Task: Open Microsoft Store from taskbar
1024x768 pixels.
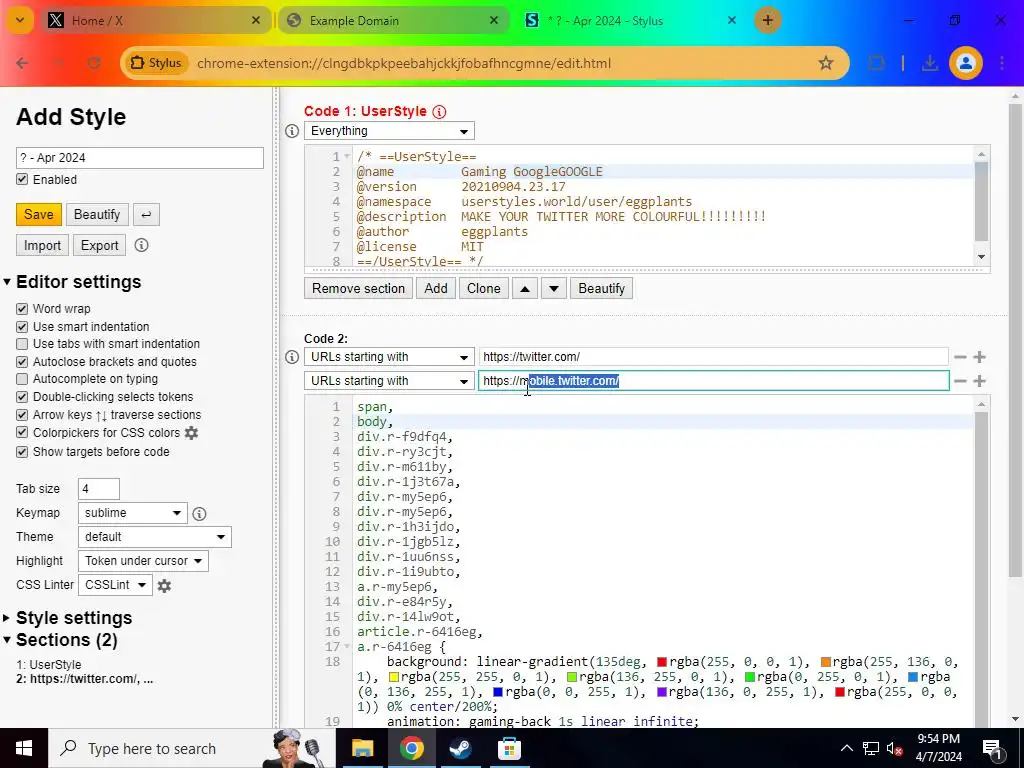Action: point(509,748)
